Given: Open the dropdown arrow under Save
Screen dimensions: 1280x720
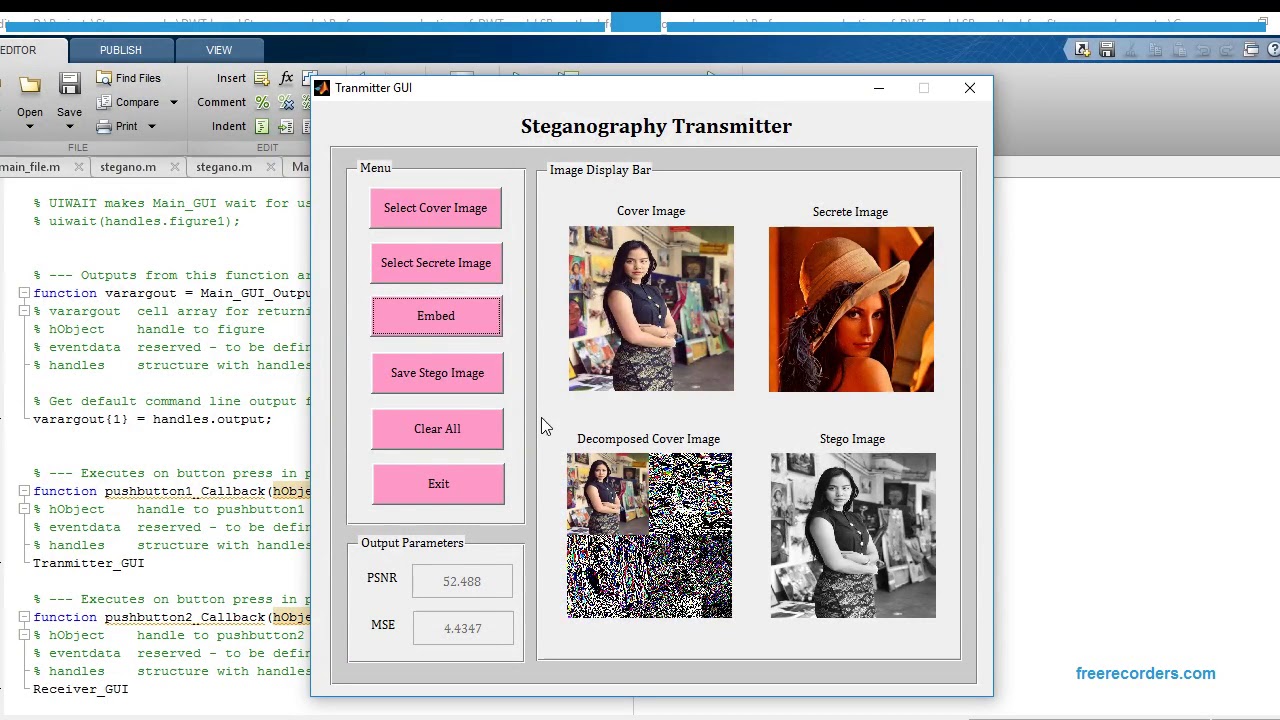Looking at the screenshot, I should point(69,126).
